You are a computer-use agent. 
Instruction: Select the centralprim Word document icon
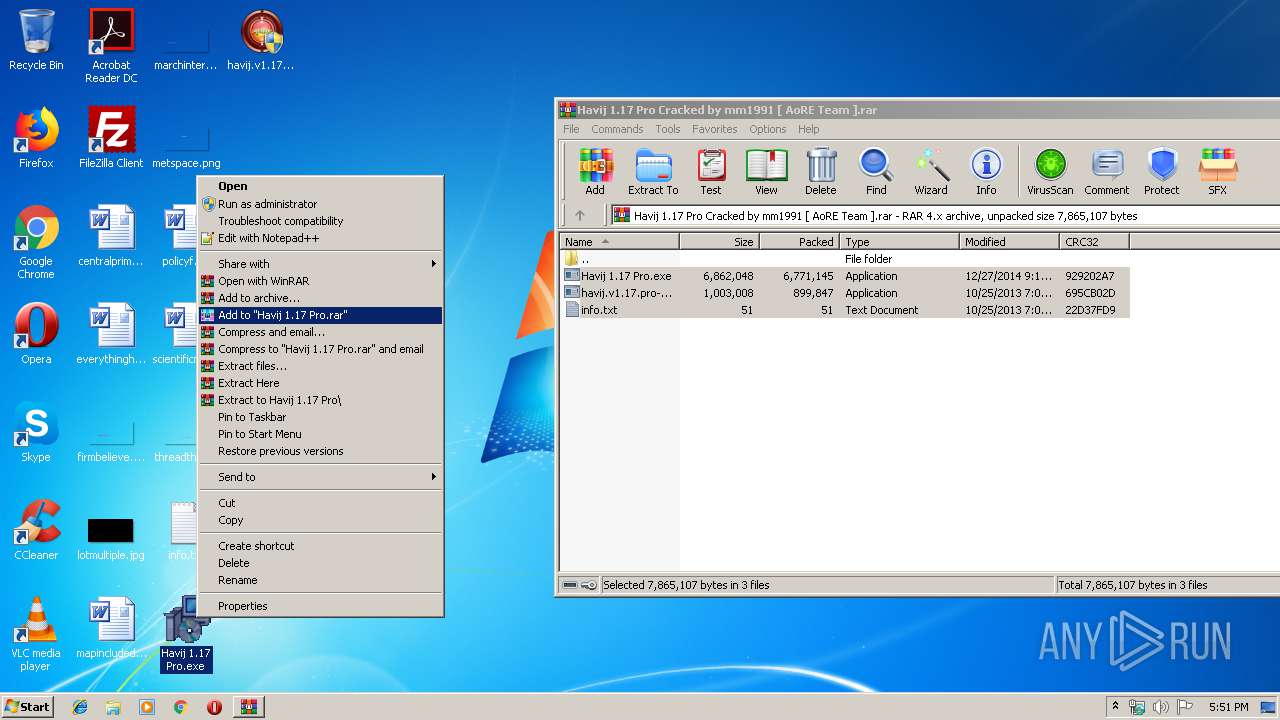tap(111, 236)
